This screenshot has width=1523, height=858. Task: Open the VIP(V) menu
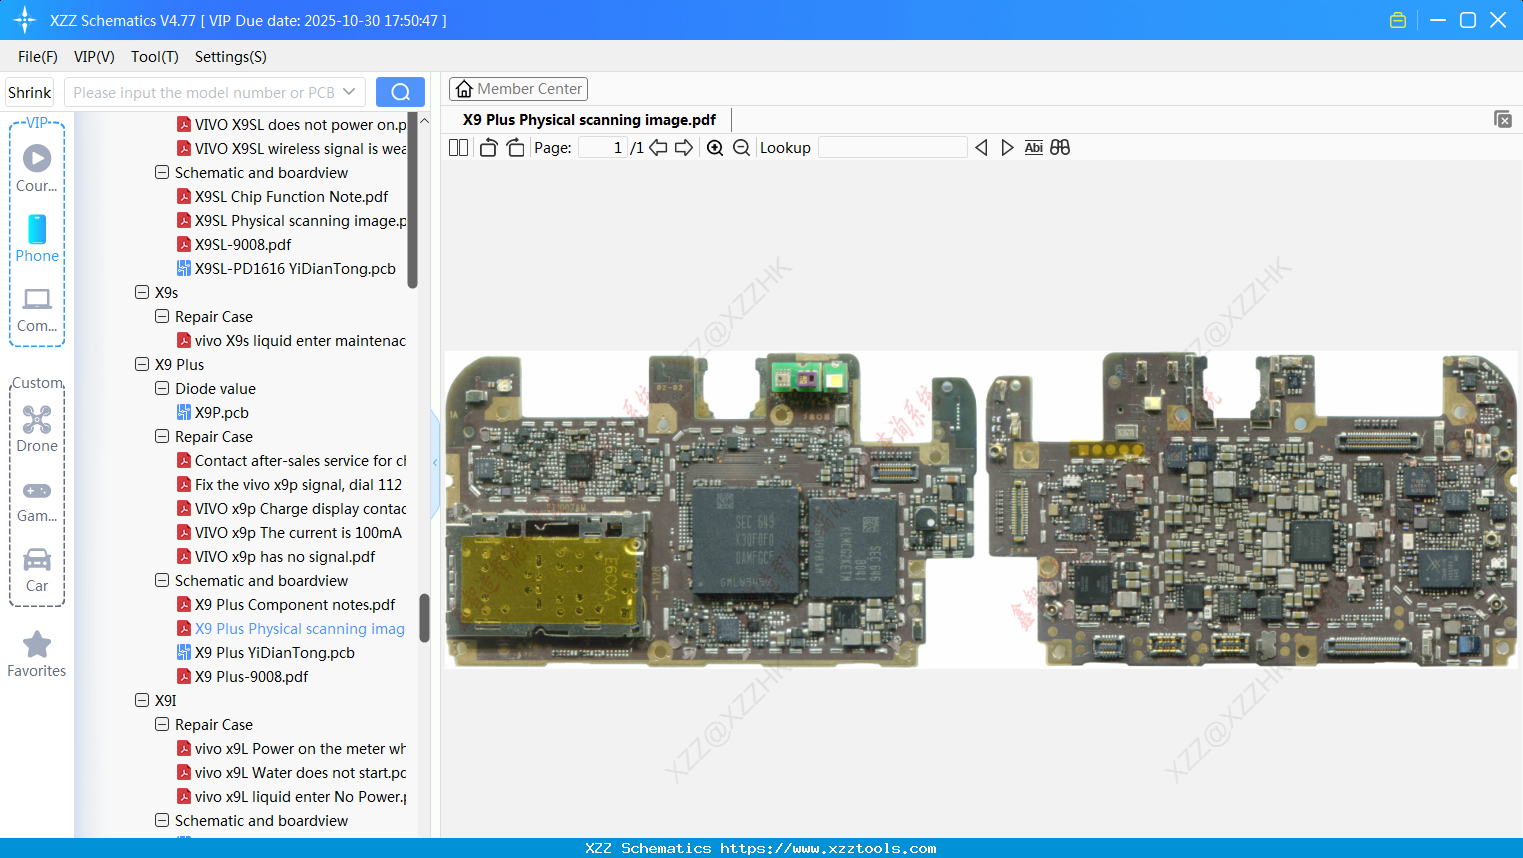click(x=94, y=57)
